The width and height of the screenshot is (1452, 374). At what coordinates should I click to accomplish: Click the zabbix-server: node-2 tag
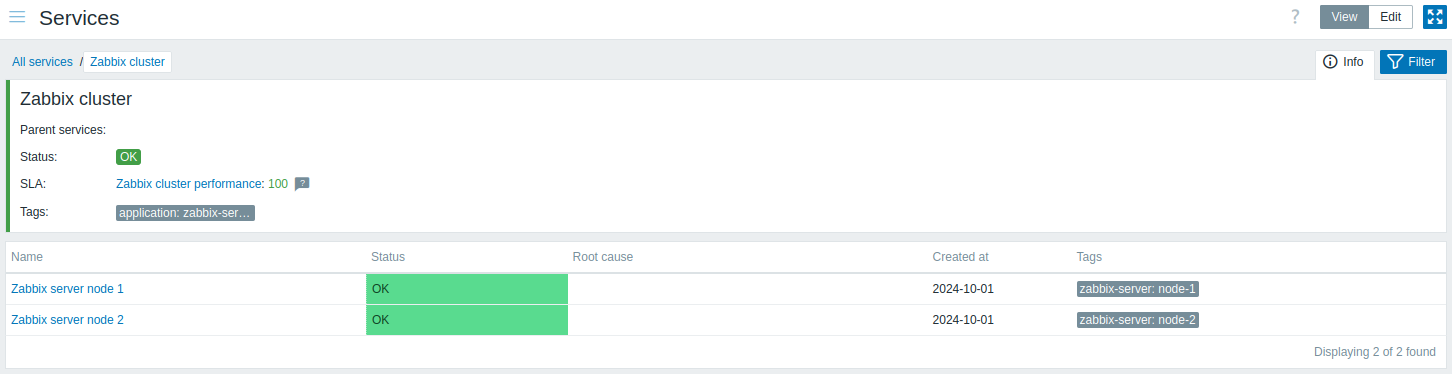1137,320
